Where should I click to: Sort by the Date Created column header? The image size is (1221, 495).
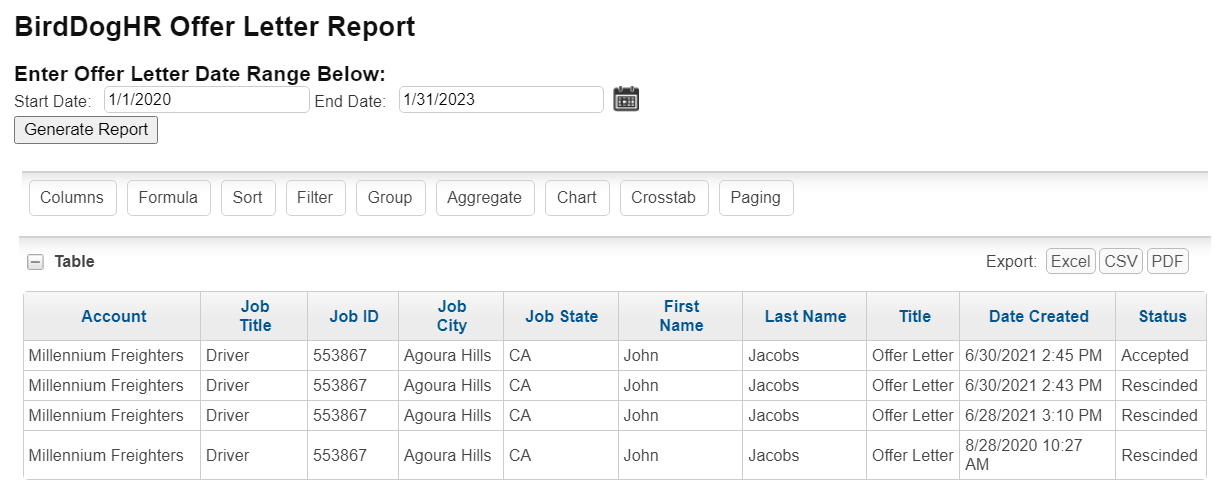pos(1038,317)
